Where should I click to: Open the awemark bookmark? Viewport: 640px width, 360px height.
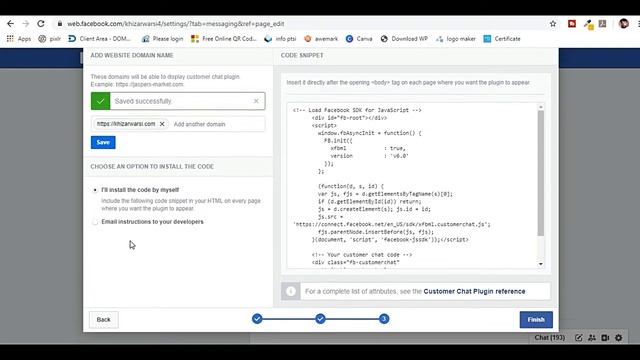point(321,39)
